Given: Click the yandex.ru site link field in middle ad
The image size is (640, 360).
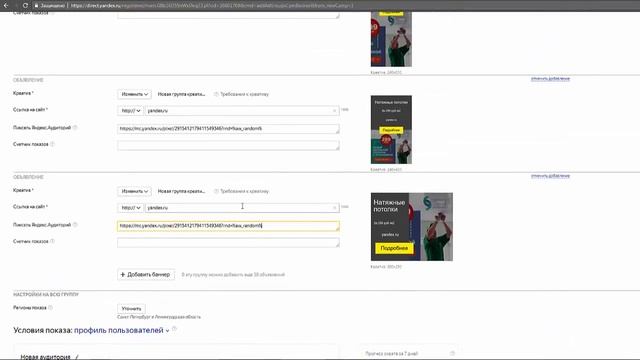Looking at the screenshot, I should pos(242,111).
